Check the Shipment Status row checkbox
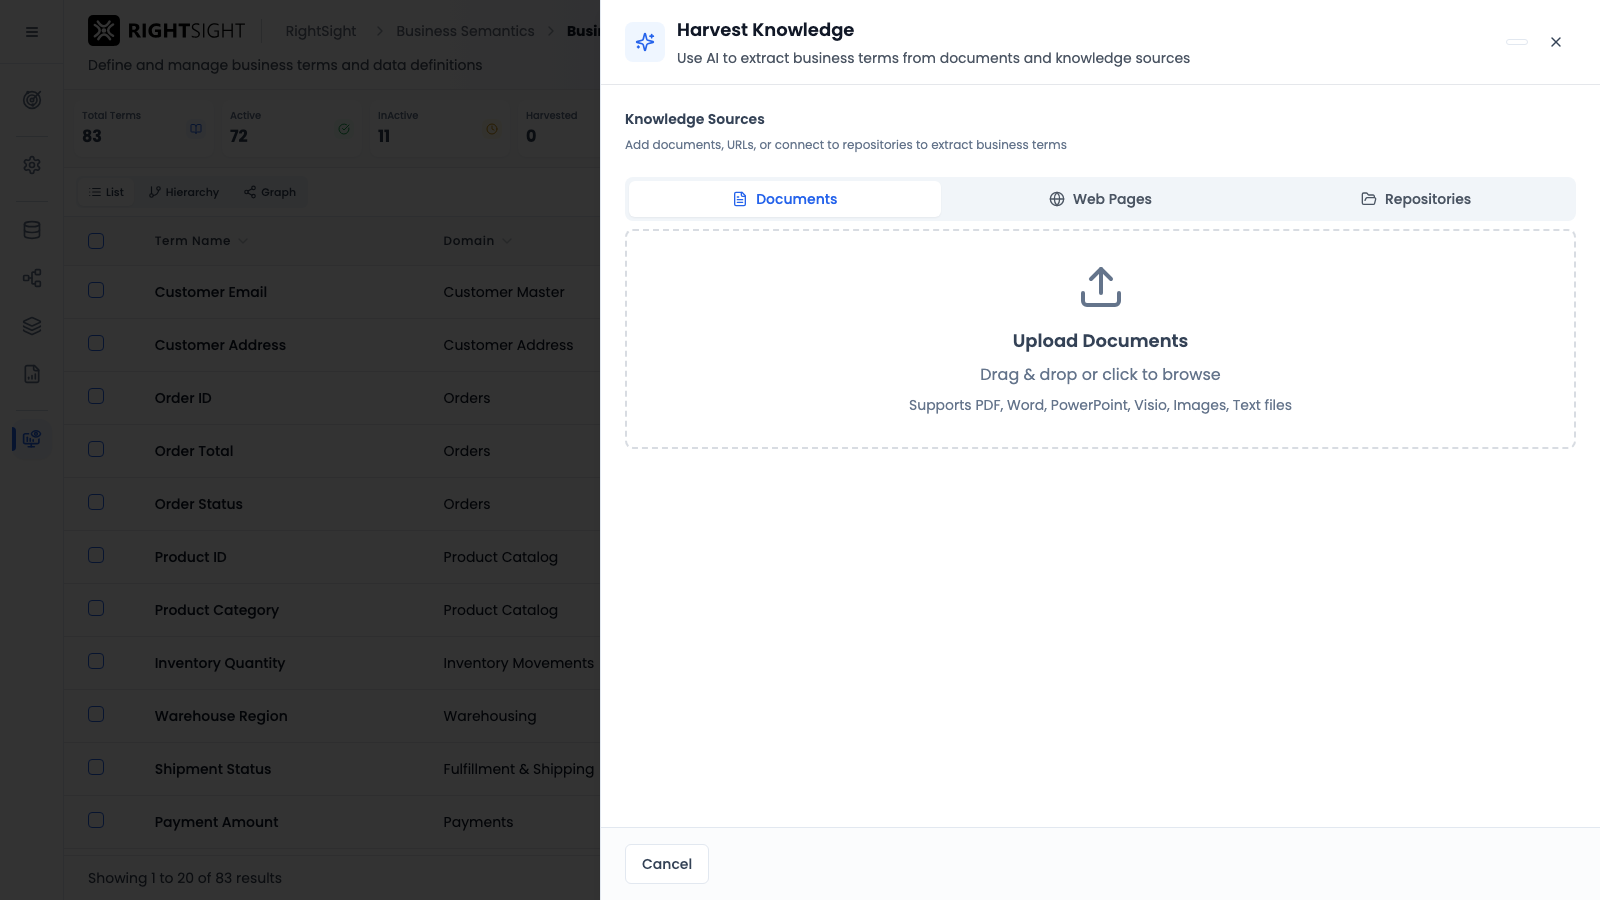This screenshot has height=900, width=1600. click(x=96, y=767)
